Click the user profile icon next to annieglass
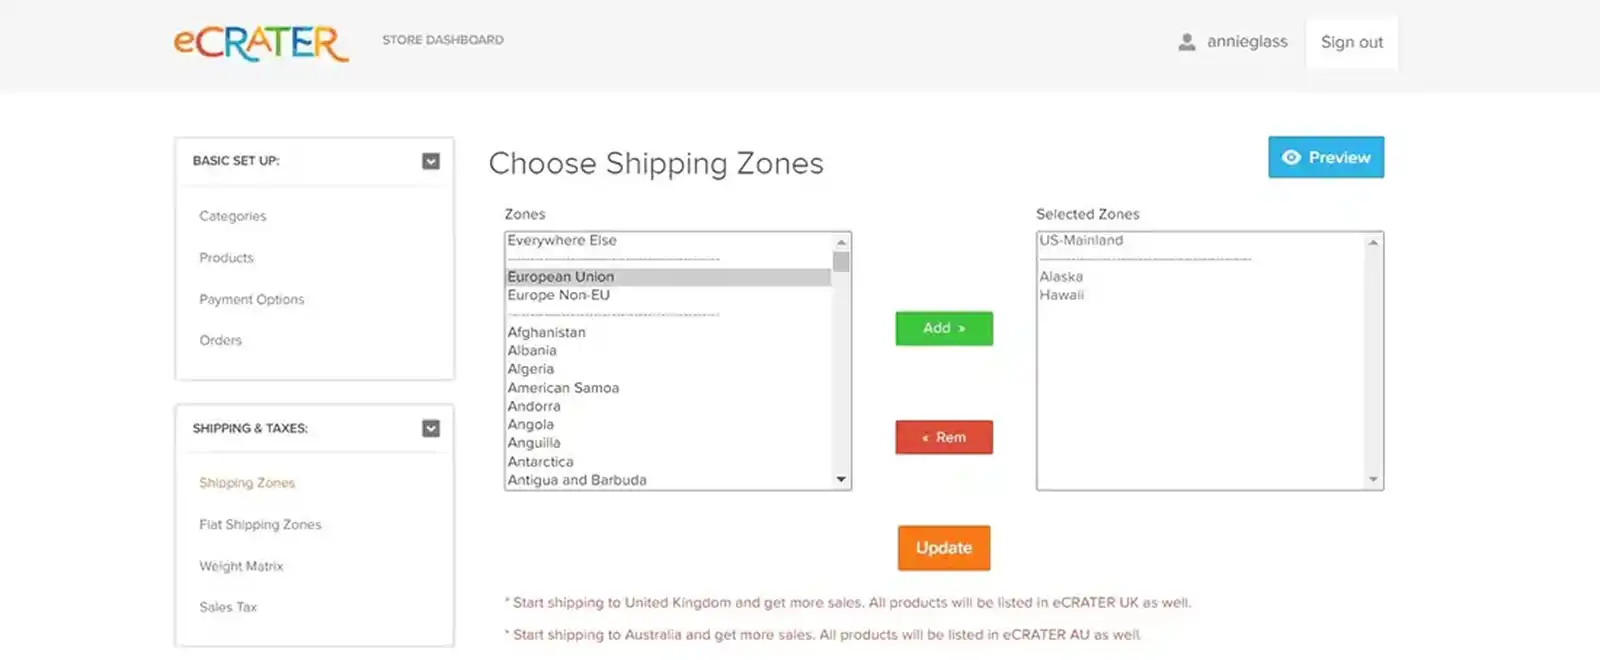Screen dimensions: 1600x660 [x=1187, y=42]
